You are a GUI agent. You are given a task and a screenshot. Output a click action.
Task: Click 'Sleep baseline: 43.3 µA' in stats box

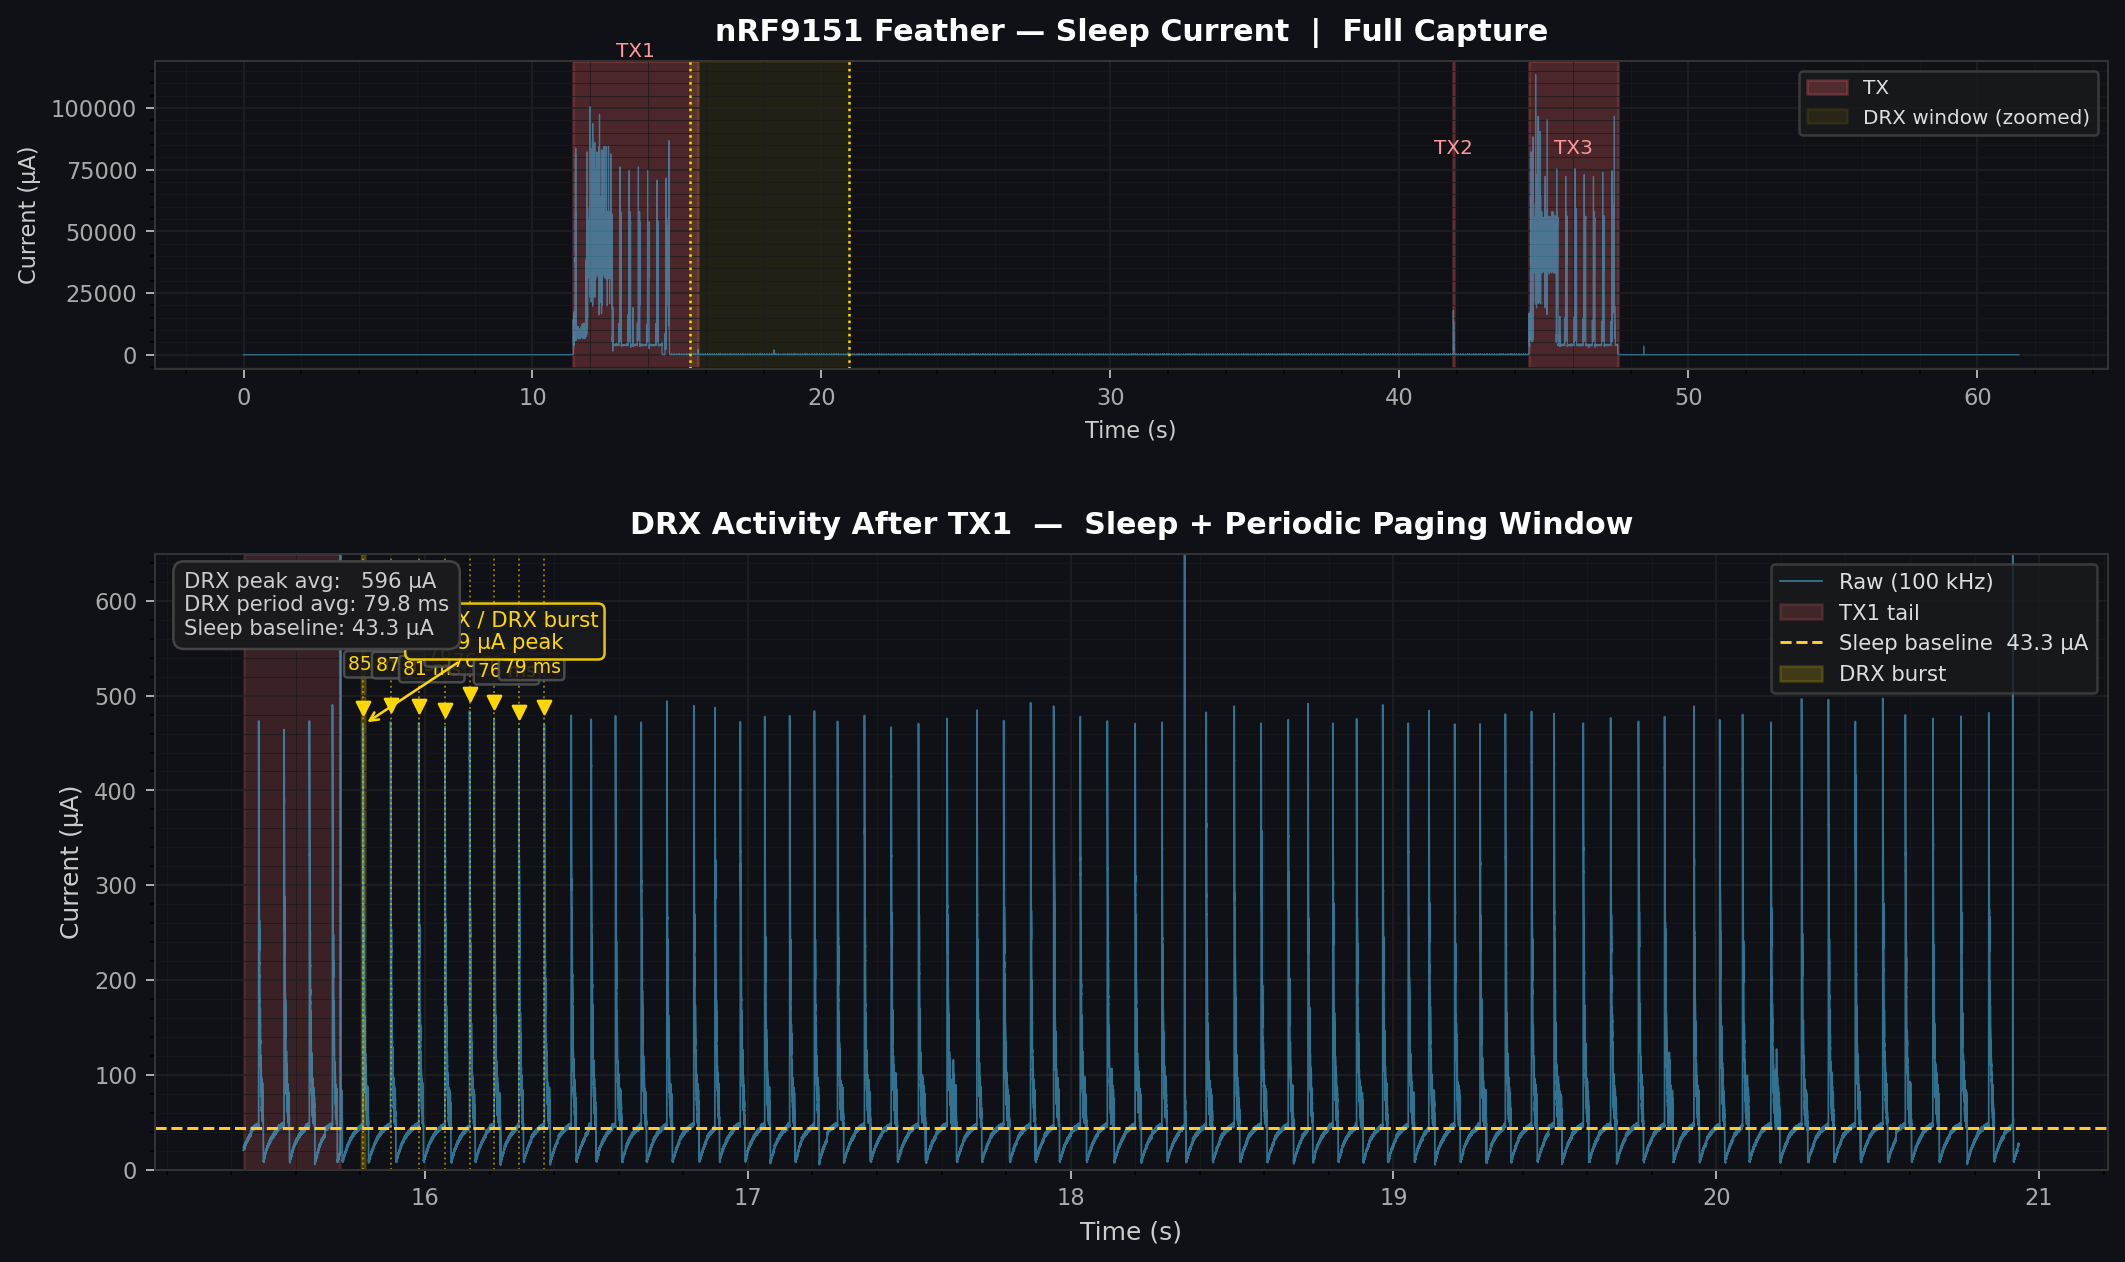coord(308,628)
